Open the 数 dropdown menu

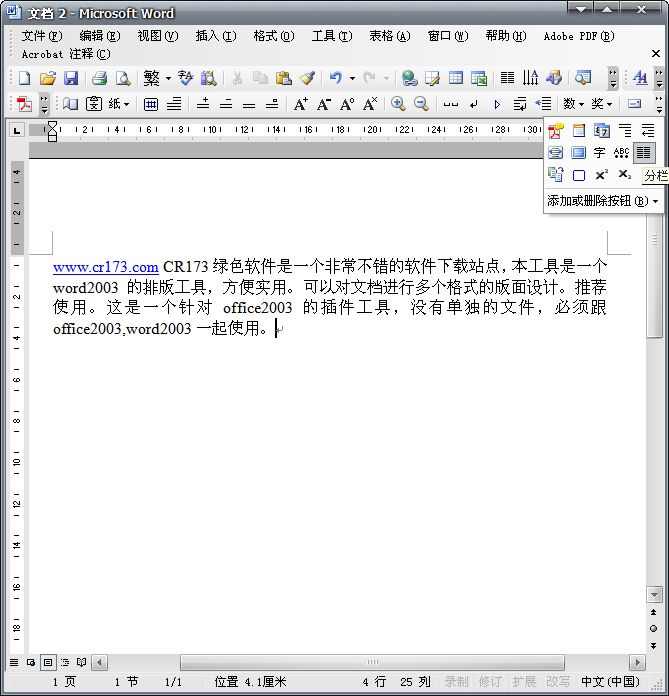573,104
